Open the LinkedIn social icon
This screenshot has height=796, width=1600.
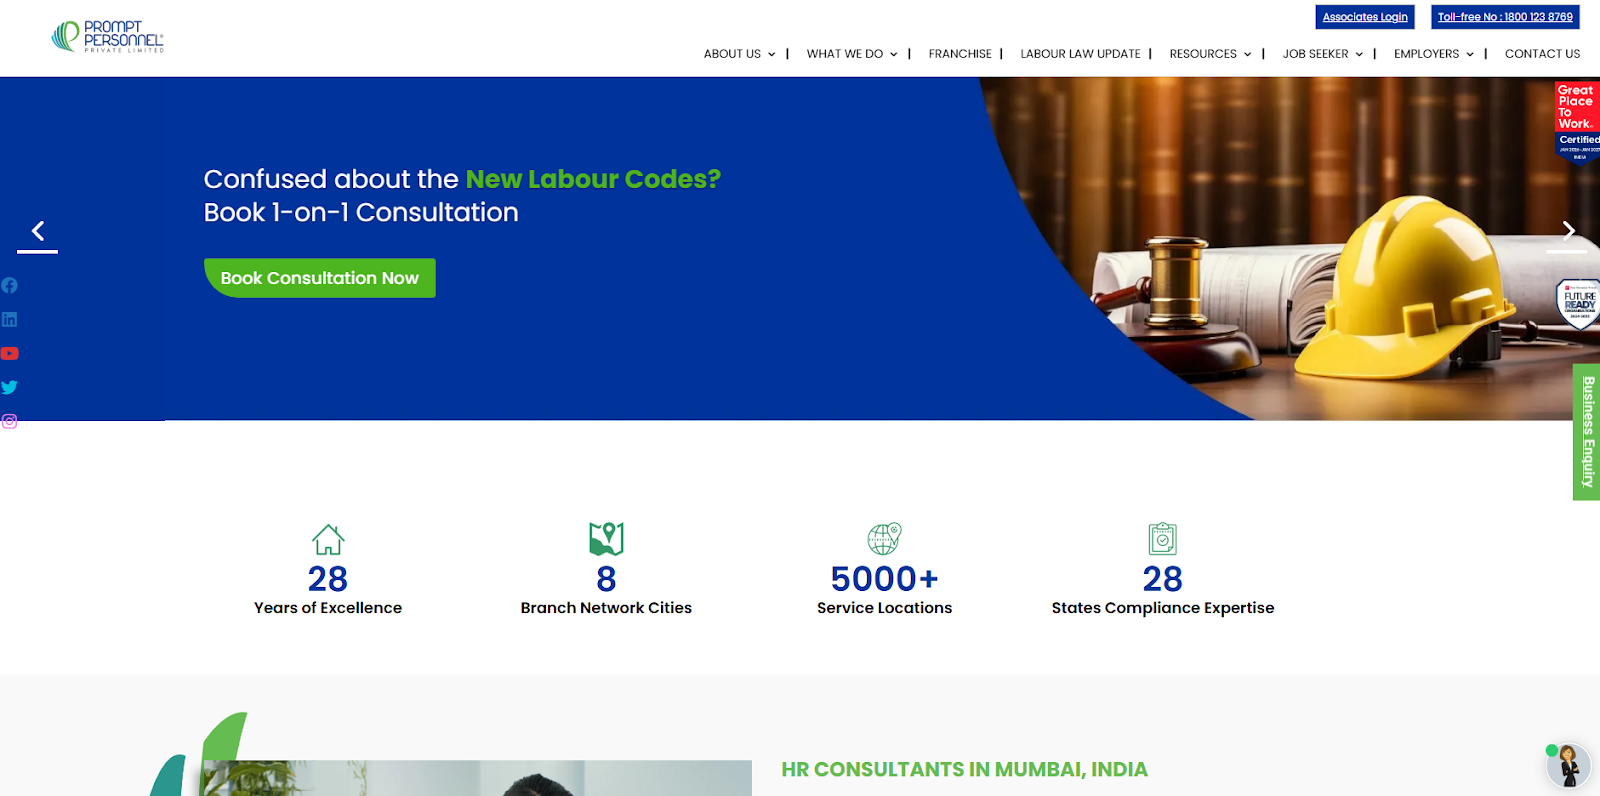click(x=9, y=320)
